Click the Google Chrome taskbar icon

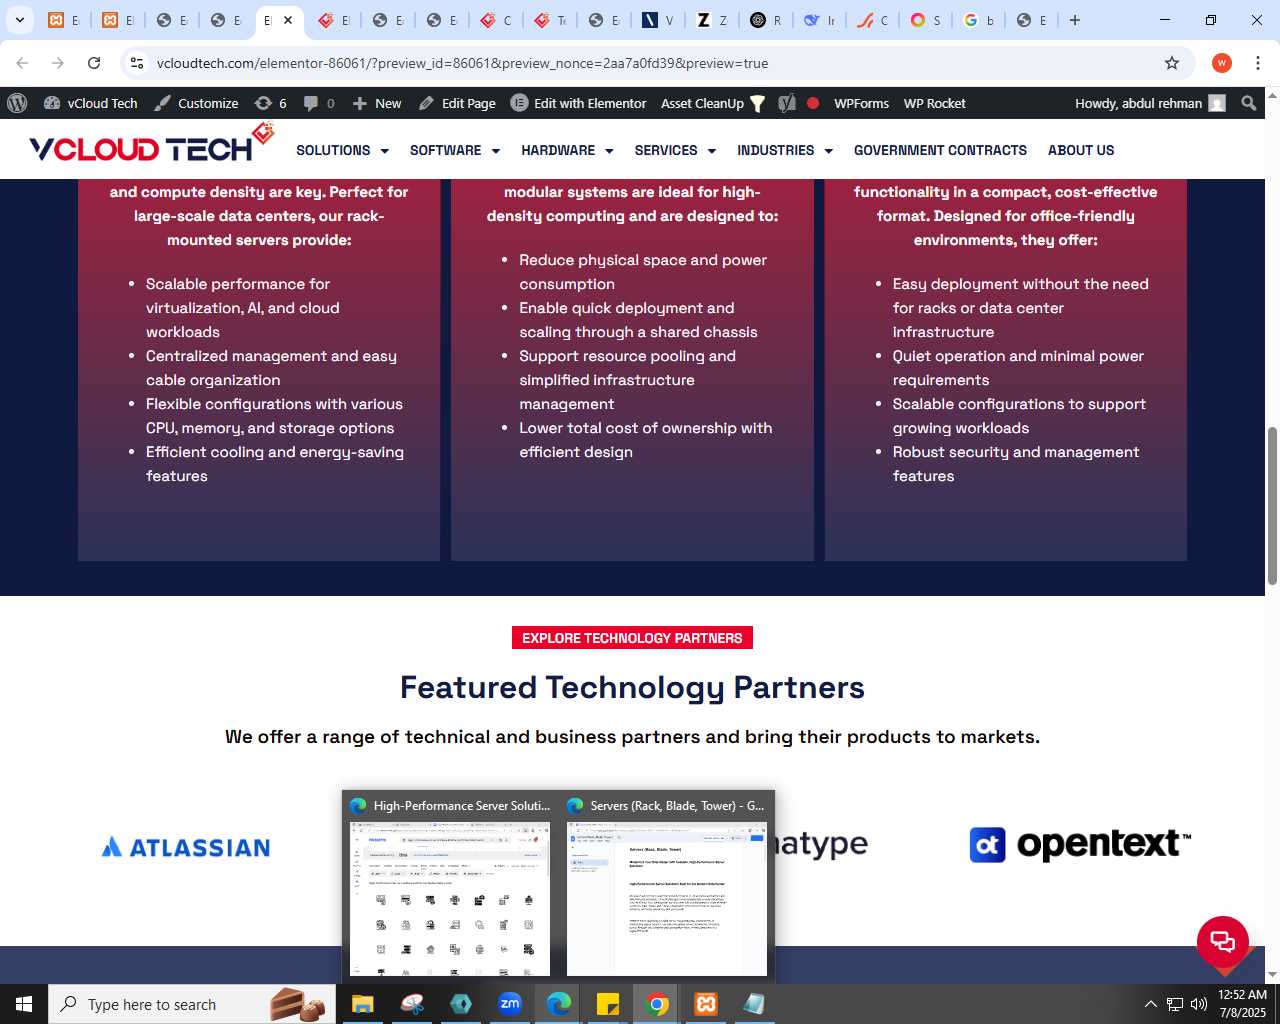pyautogui.click(x=657, y=1004)
